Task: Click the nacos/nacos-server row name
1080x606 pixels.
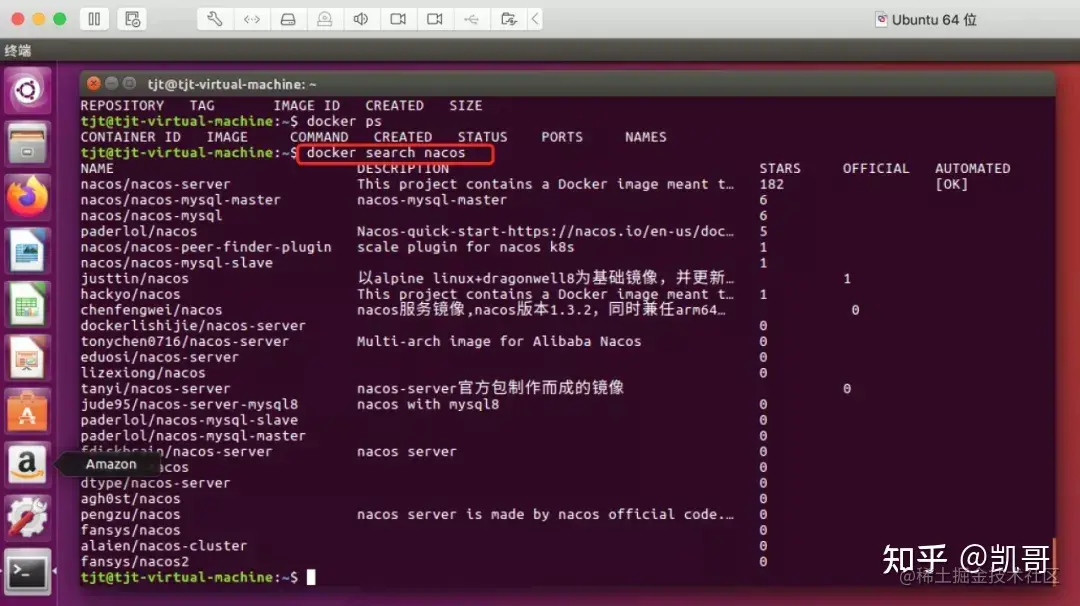Action: 156,184
